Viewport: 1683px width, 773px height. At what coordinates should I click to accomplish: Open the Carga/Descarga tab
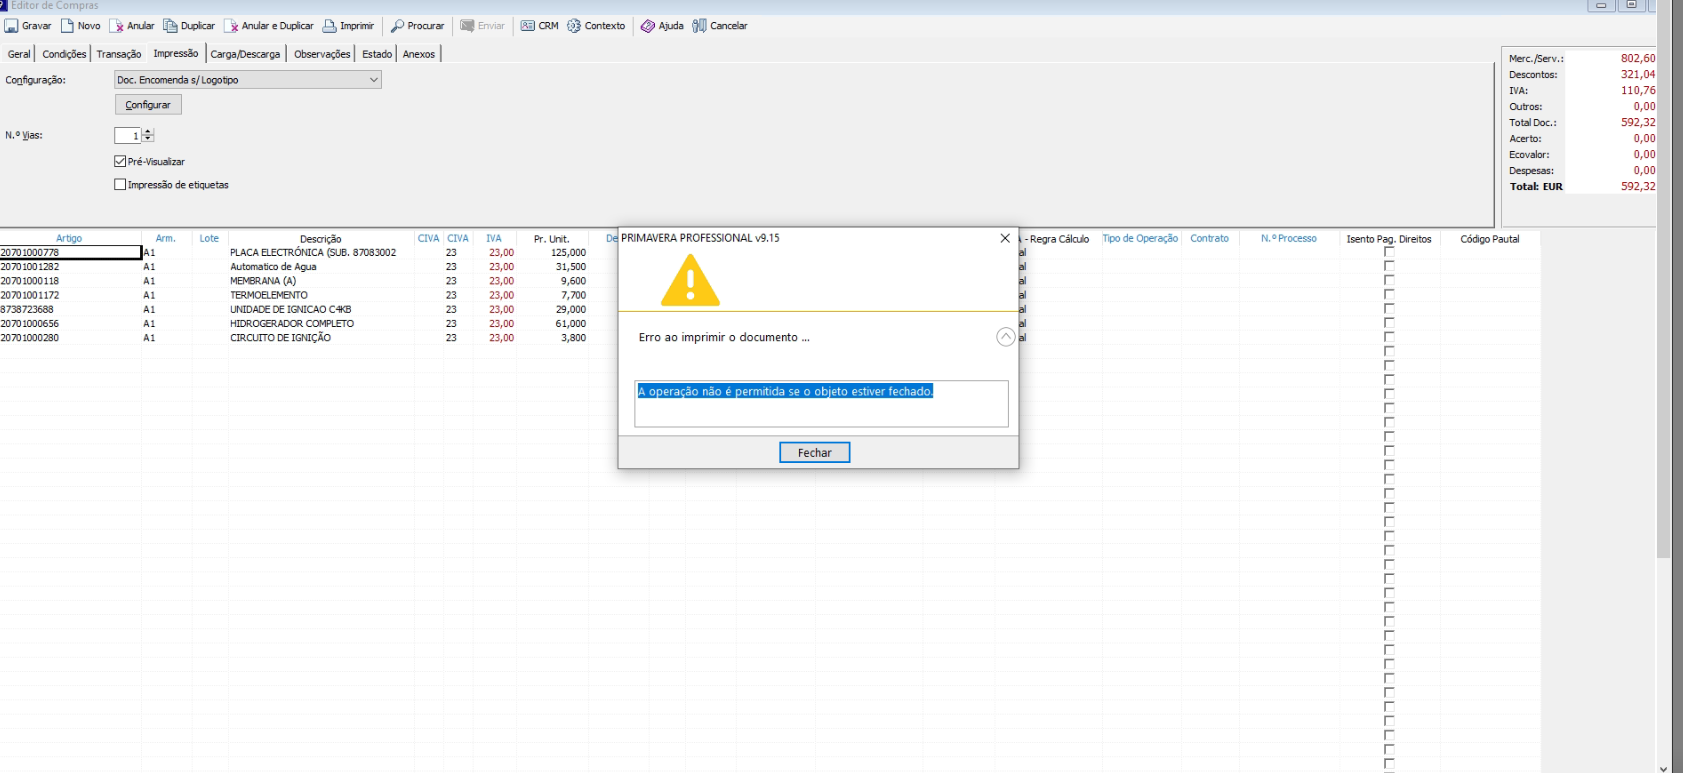(x=245, y=54)
